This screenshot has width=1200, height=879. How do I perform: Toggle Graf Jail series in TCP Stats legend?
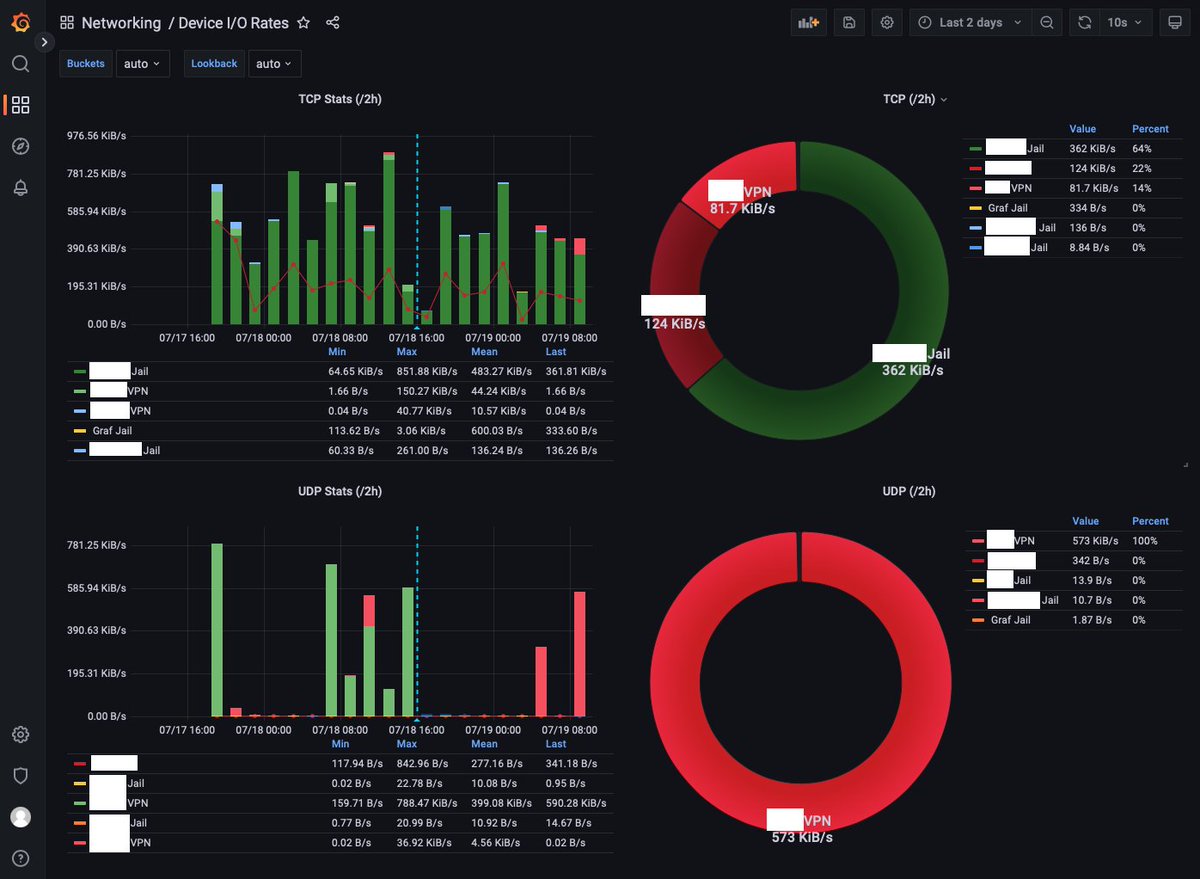[x=112, y=431]
